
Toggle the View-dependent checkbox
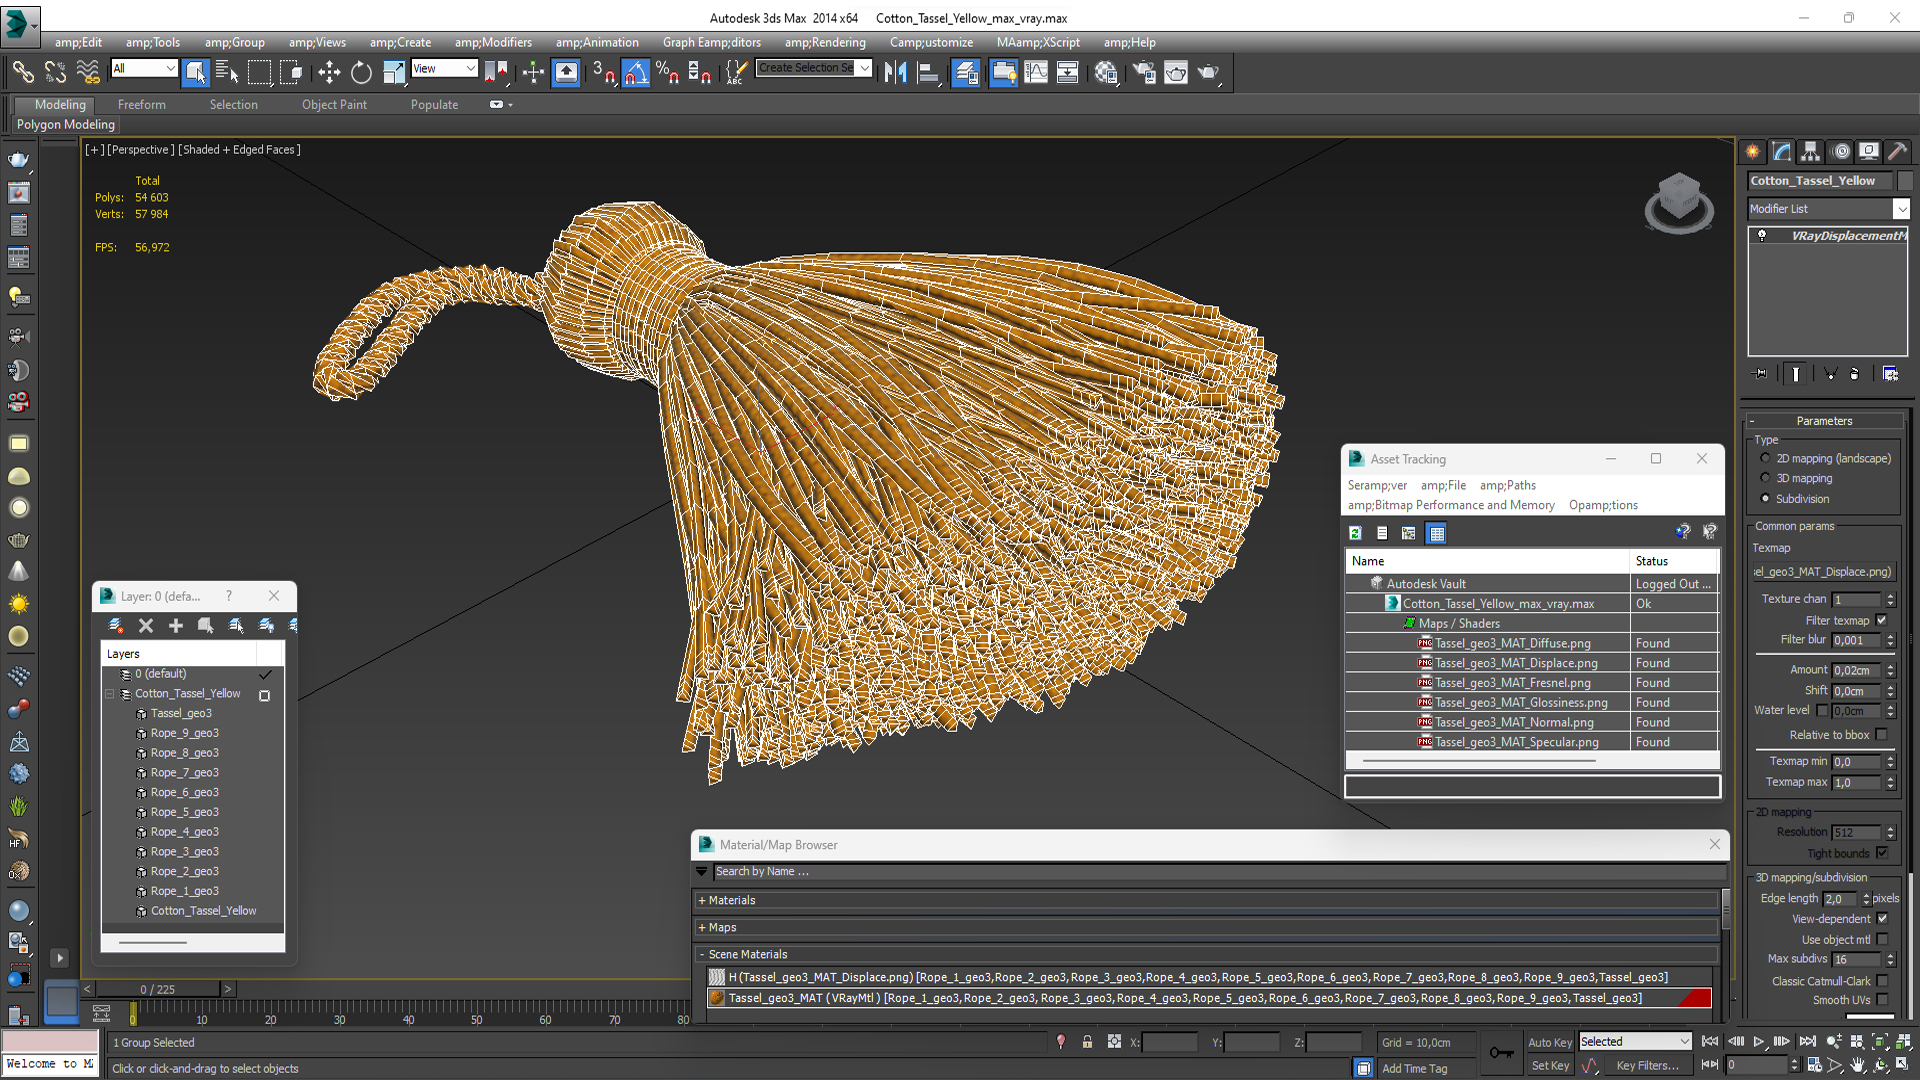click(x=1882, y=918)
